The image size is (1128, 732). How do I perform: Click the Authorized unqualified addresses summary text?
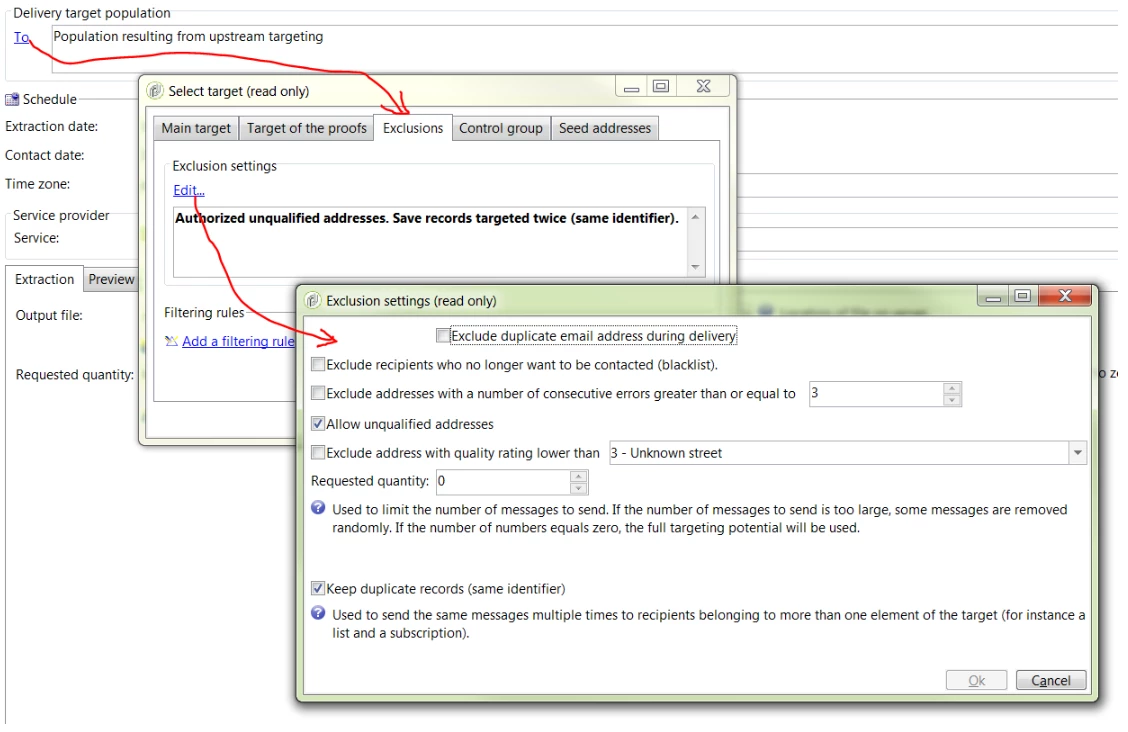click(x=427, y=218)
